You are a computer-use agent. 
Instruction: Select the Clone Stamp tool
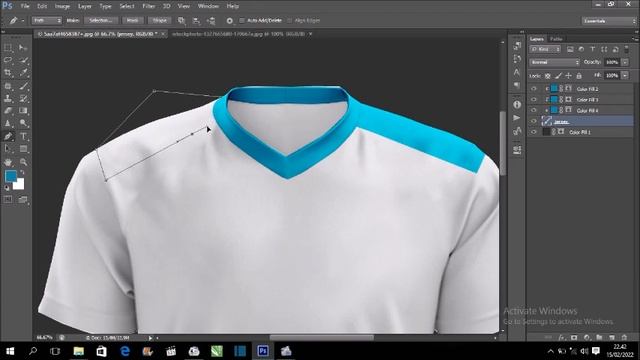[x=8, y=98]
